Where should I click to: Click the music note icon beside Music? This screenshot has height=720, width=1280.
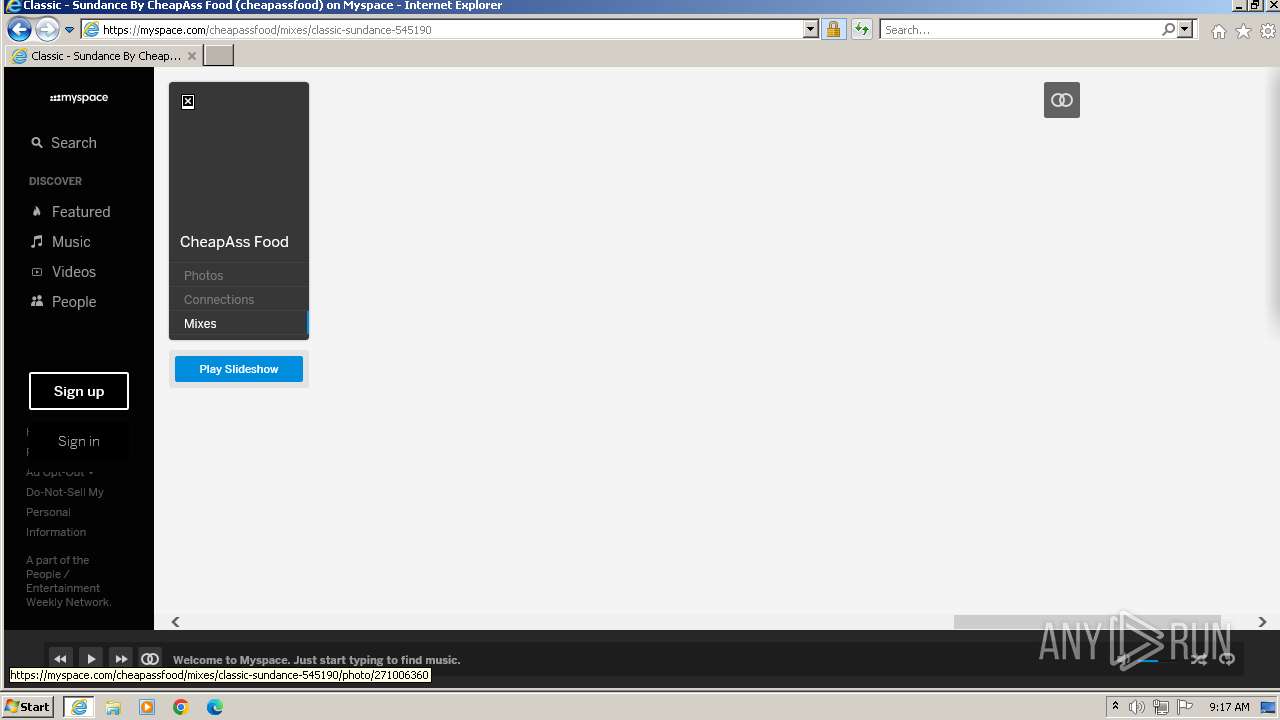(37, 242)
